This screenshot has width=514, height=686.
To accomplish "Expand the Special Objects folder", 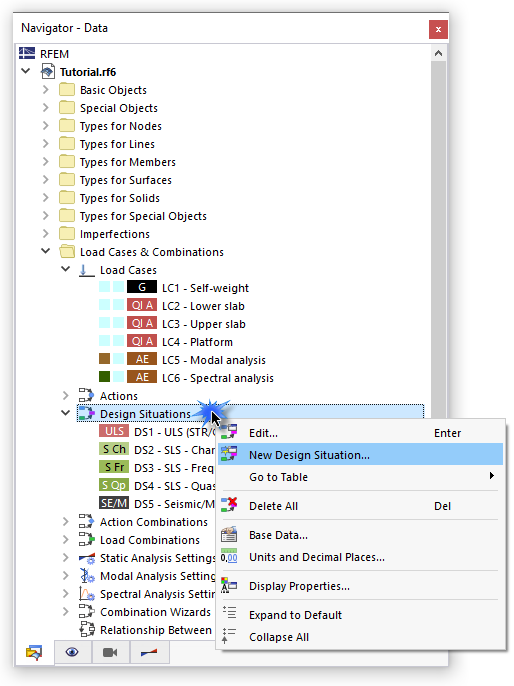I will click(x=45, y=107).
